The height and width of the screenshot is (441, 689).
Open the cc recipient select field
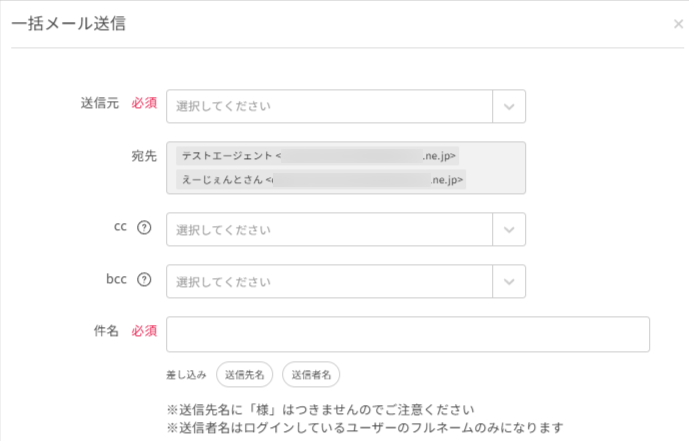pyautogui.click(x=329, y=230)
